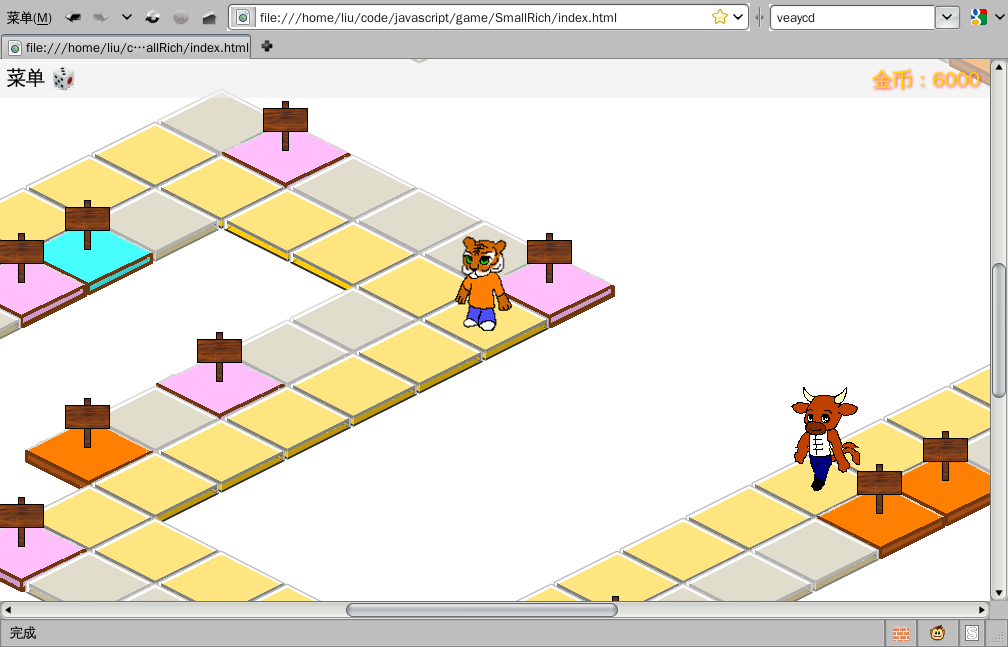Click the horizontal scrollbar thumb
This screenshot has width=1008, height=647.
[482, 610]
